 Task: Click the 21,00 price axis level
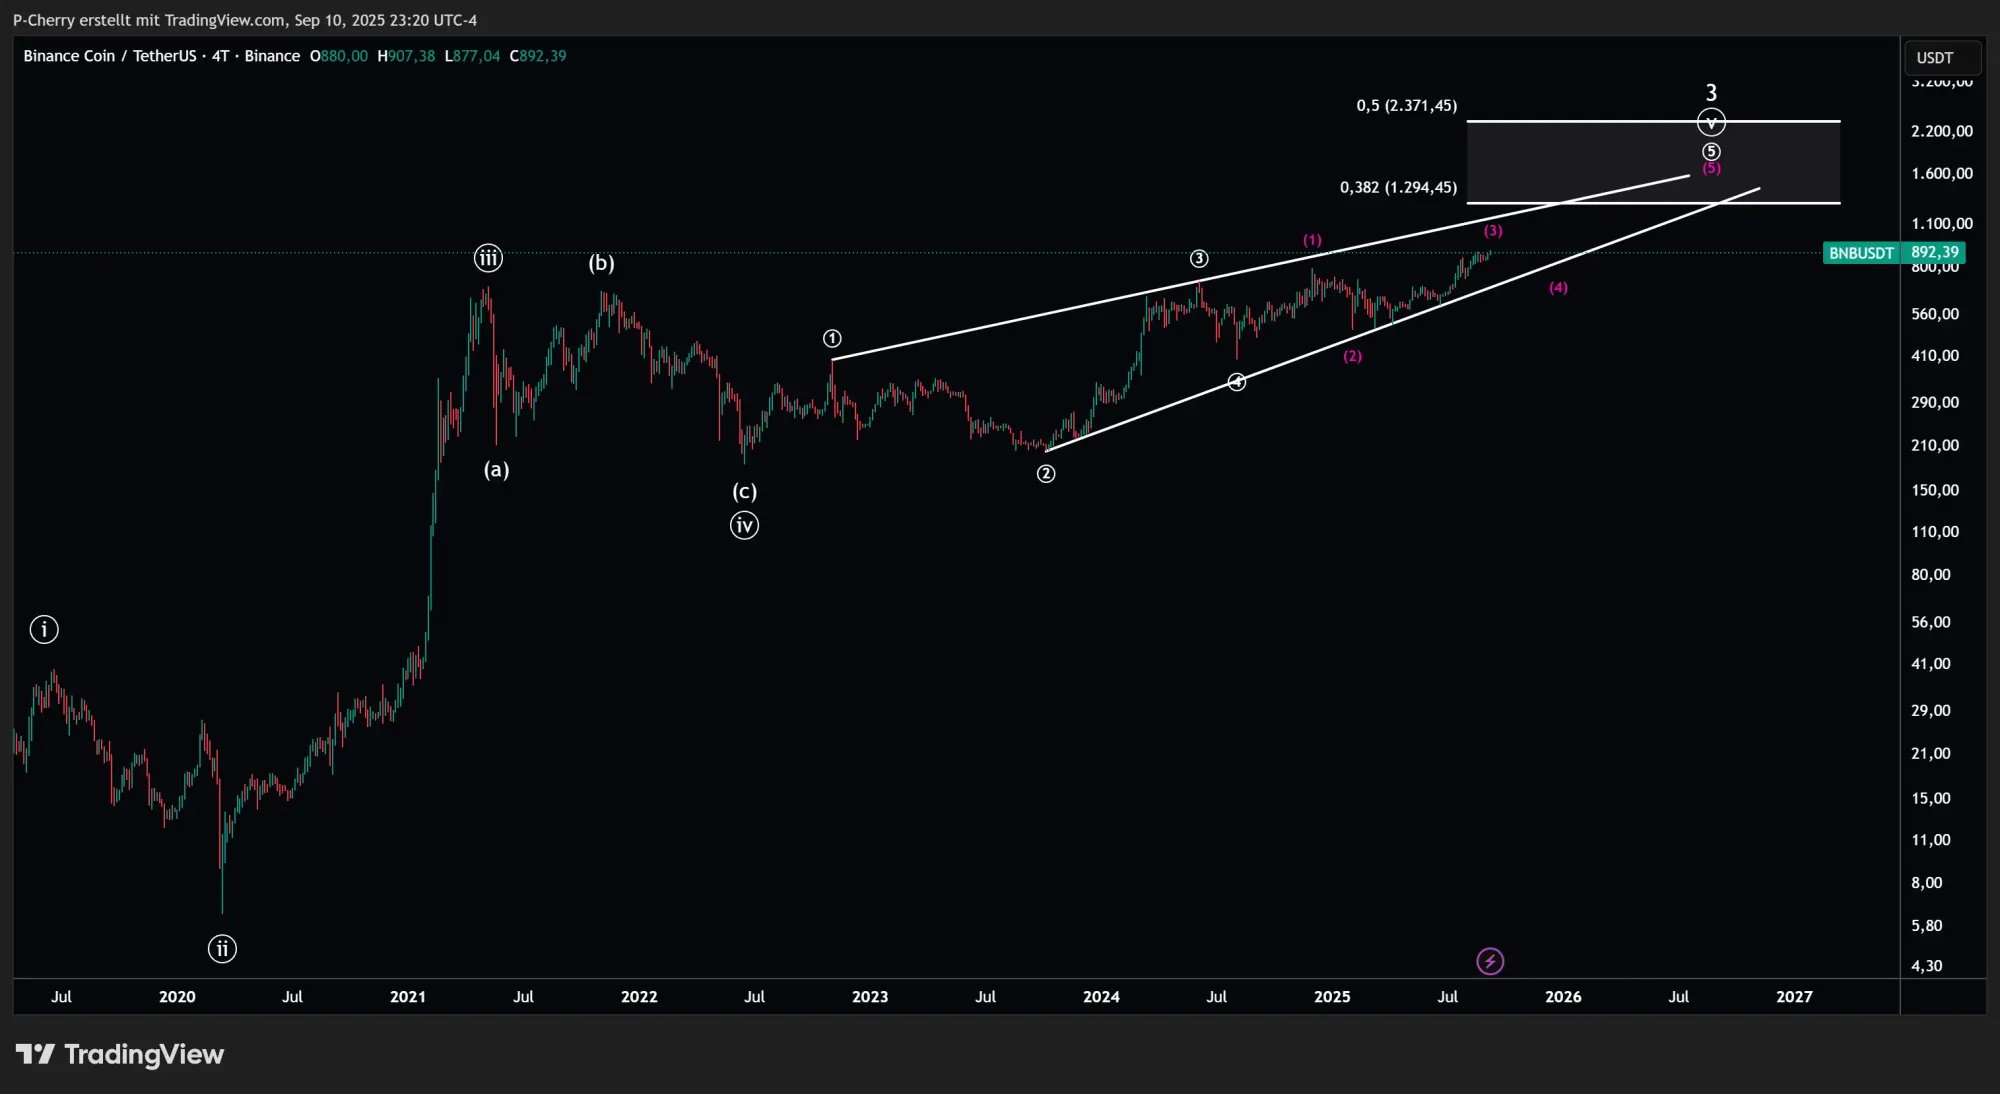tap(1931, 754)
